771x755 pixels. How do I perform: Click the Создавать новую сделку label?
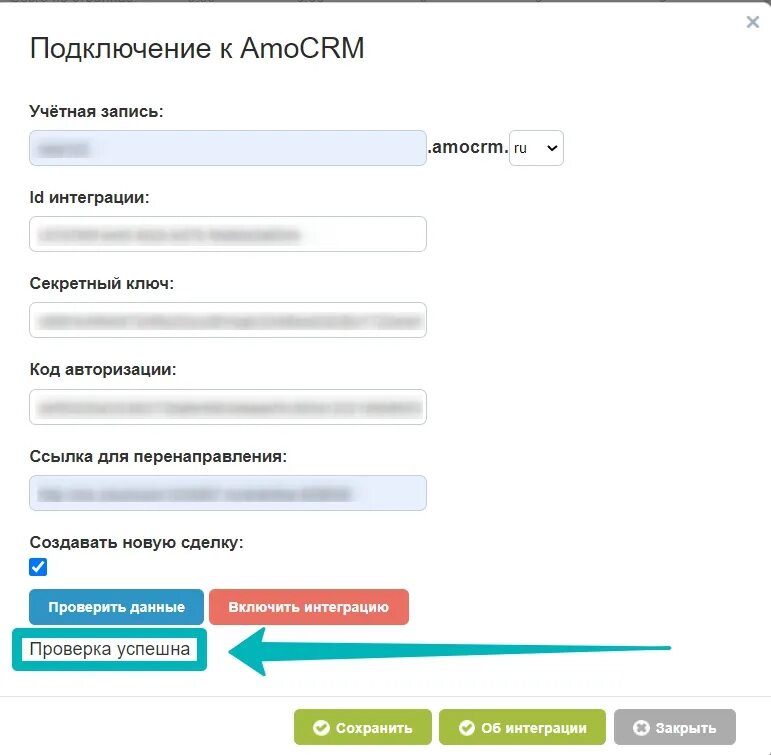137,542
